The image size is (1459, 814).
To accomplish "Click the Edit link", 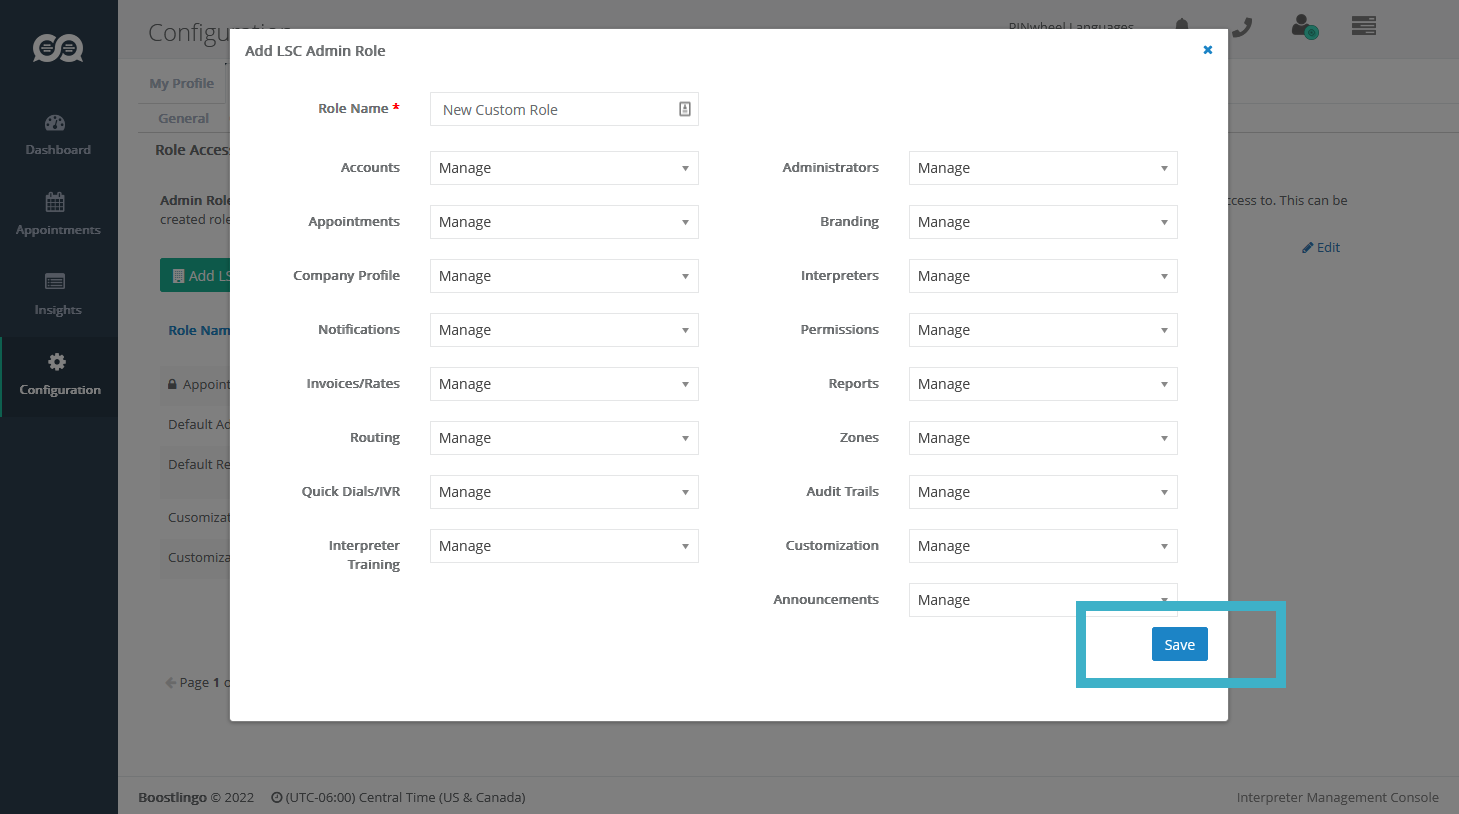I will coord(1321,248).
